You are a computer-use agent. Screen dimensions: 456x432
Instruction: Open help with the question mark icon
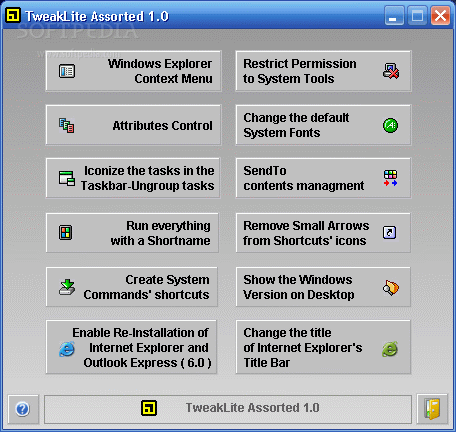click(x=23, y=409)
